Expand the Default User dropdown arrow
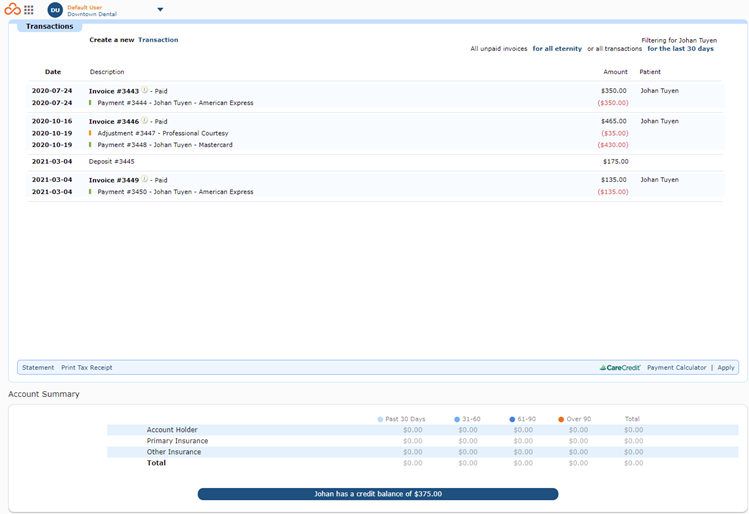Viewport: 749px width, 514px height. (x=160, y=10)
